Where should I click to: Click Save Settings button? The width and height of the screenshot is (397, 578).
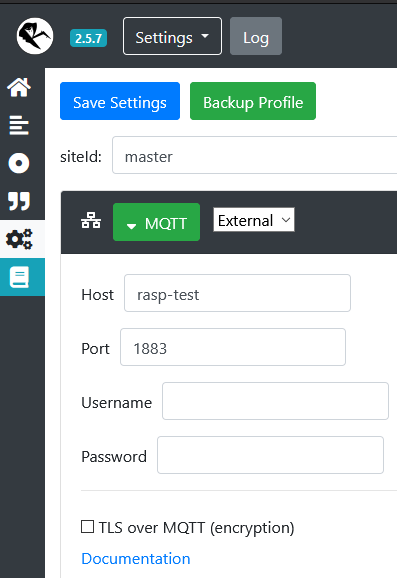pos(120,101)
